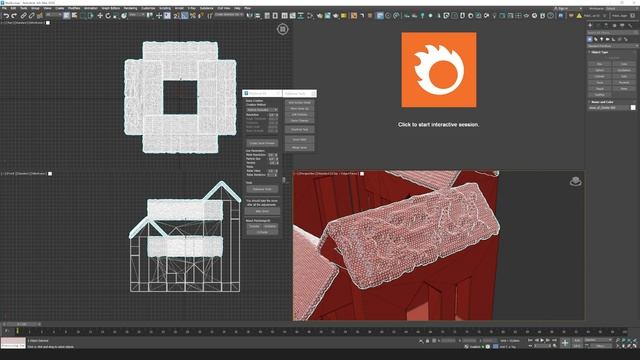
Task: Toggle the Top viewport filter square
Action: 48,23
